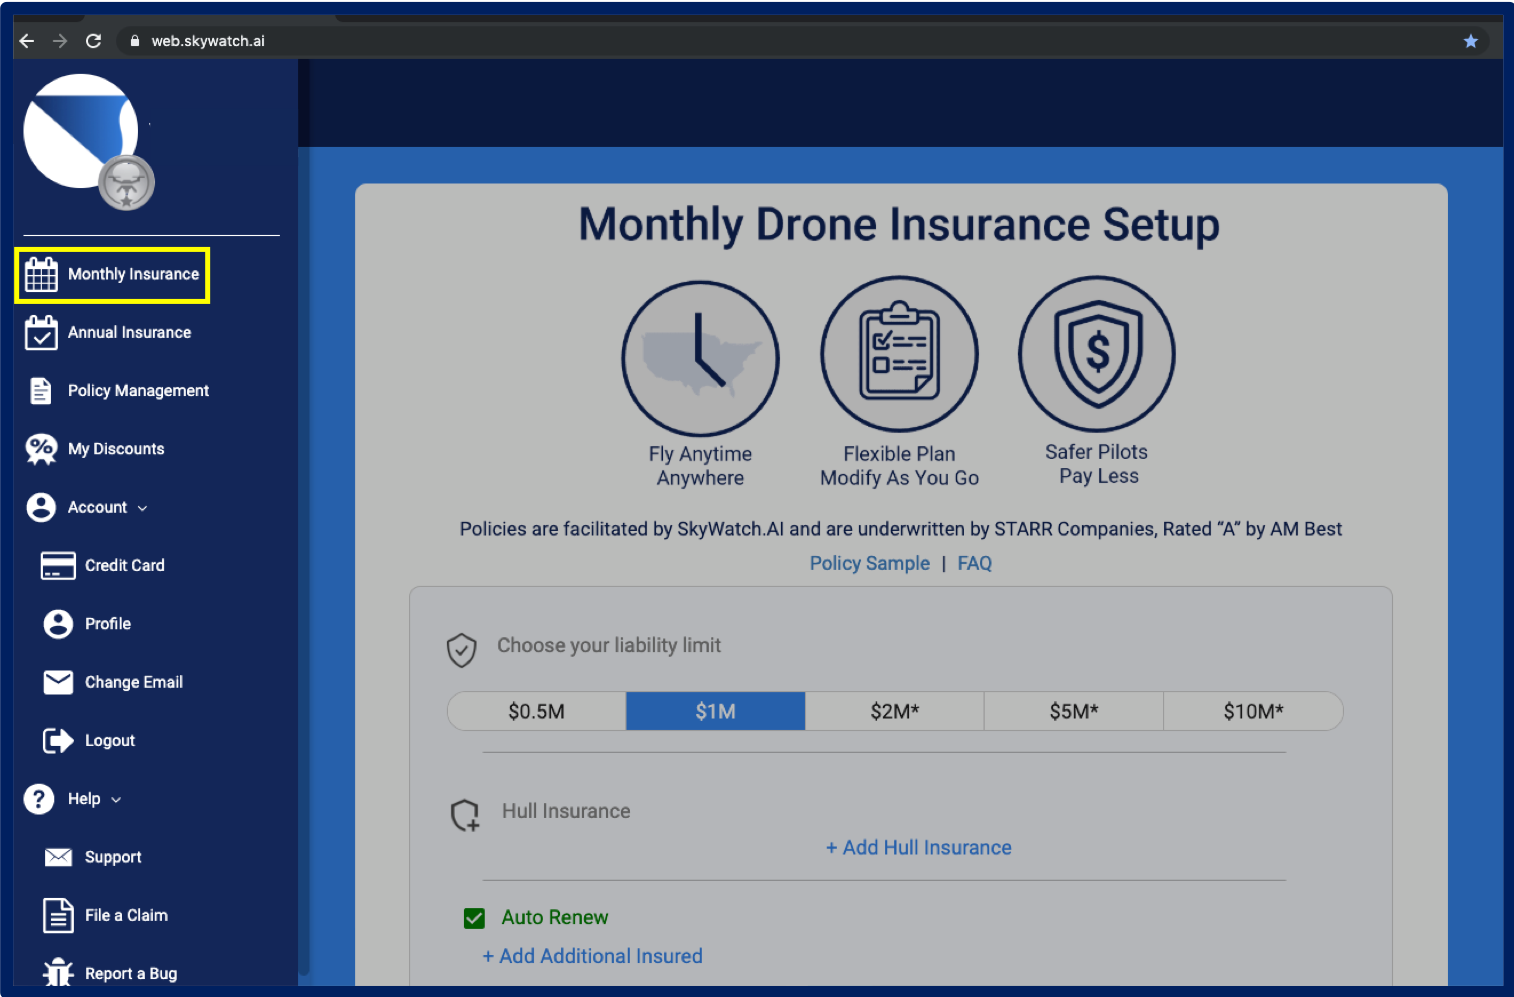Pick the $10M* liability limit
1514x997 pixels.
point(1253,711)
